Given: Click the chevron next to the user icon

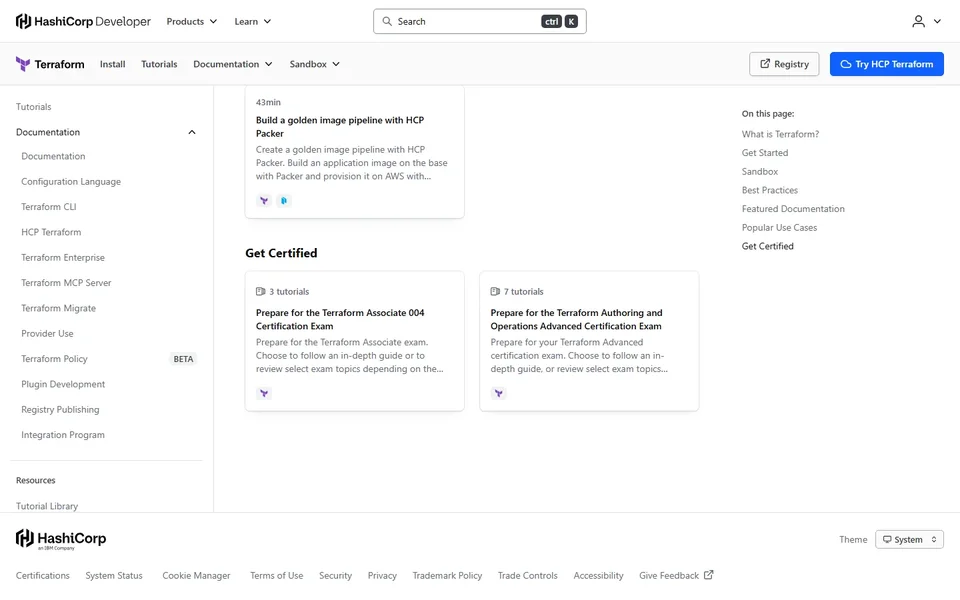Looking at the screenshot, I should pos(937,21).
